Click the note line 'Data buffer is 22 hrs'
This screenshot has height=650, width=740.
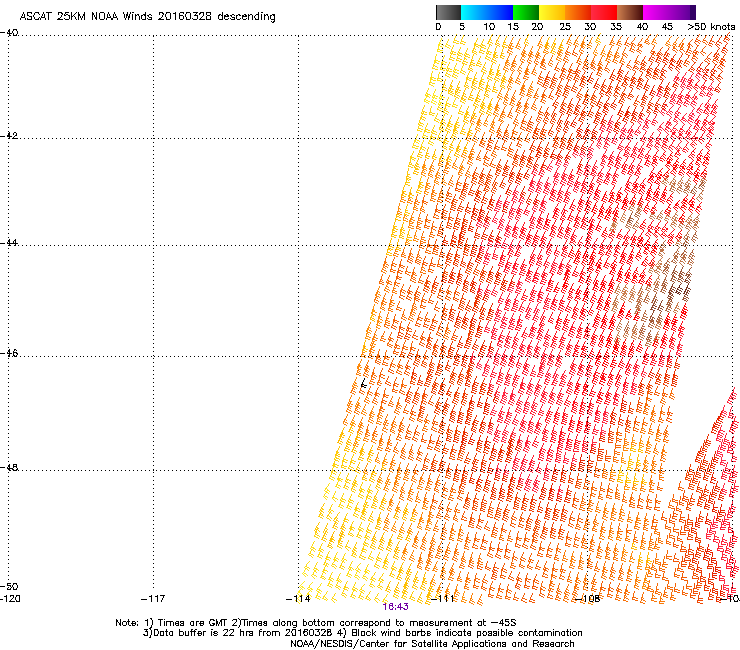click(x=205, y=633)
